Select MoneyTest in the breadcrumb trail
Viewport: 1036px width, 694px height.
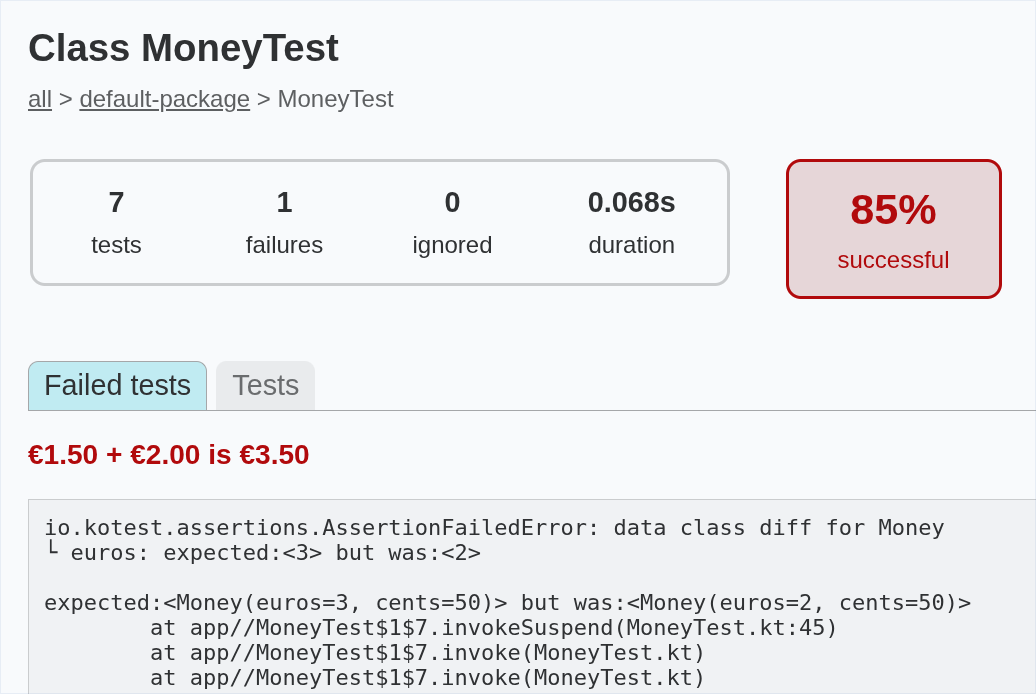[x=336, y=99]
